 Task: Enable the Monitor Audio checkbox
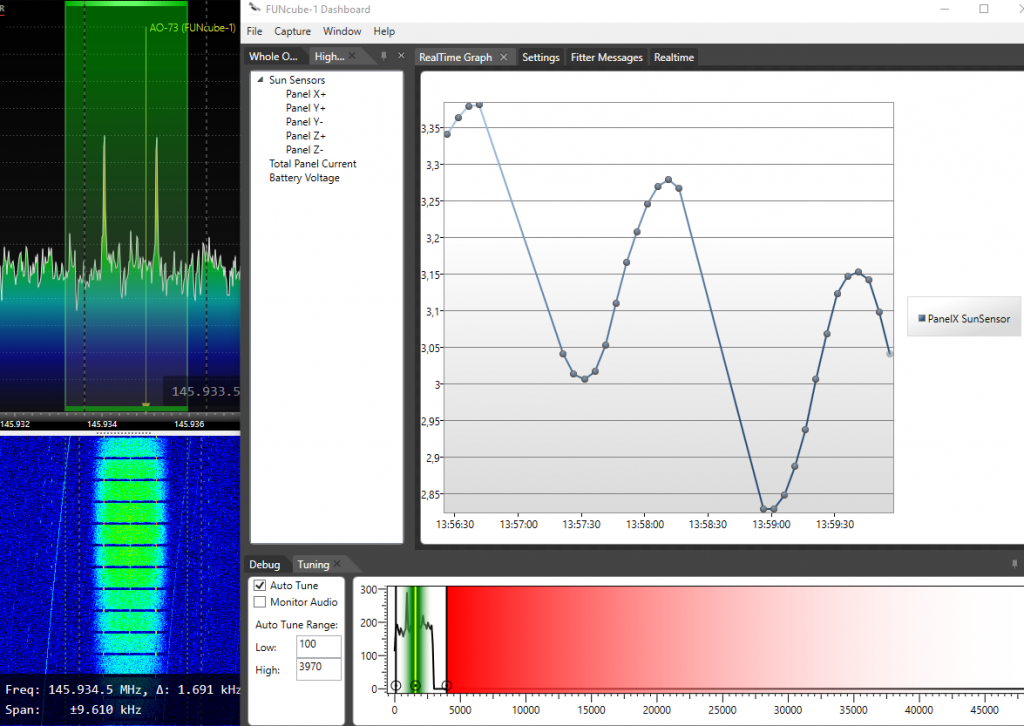coord(260,602)
